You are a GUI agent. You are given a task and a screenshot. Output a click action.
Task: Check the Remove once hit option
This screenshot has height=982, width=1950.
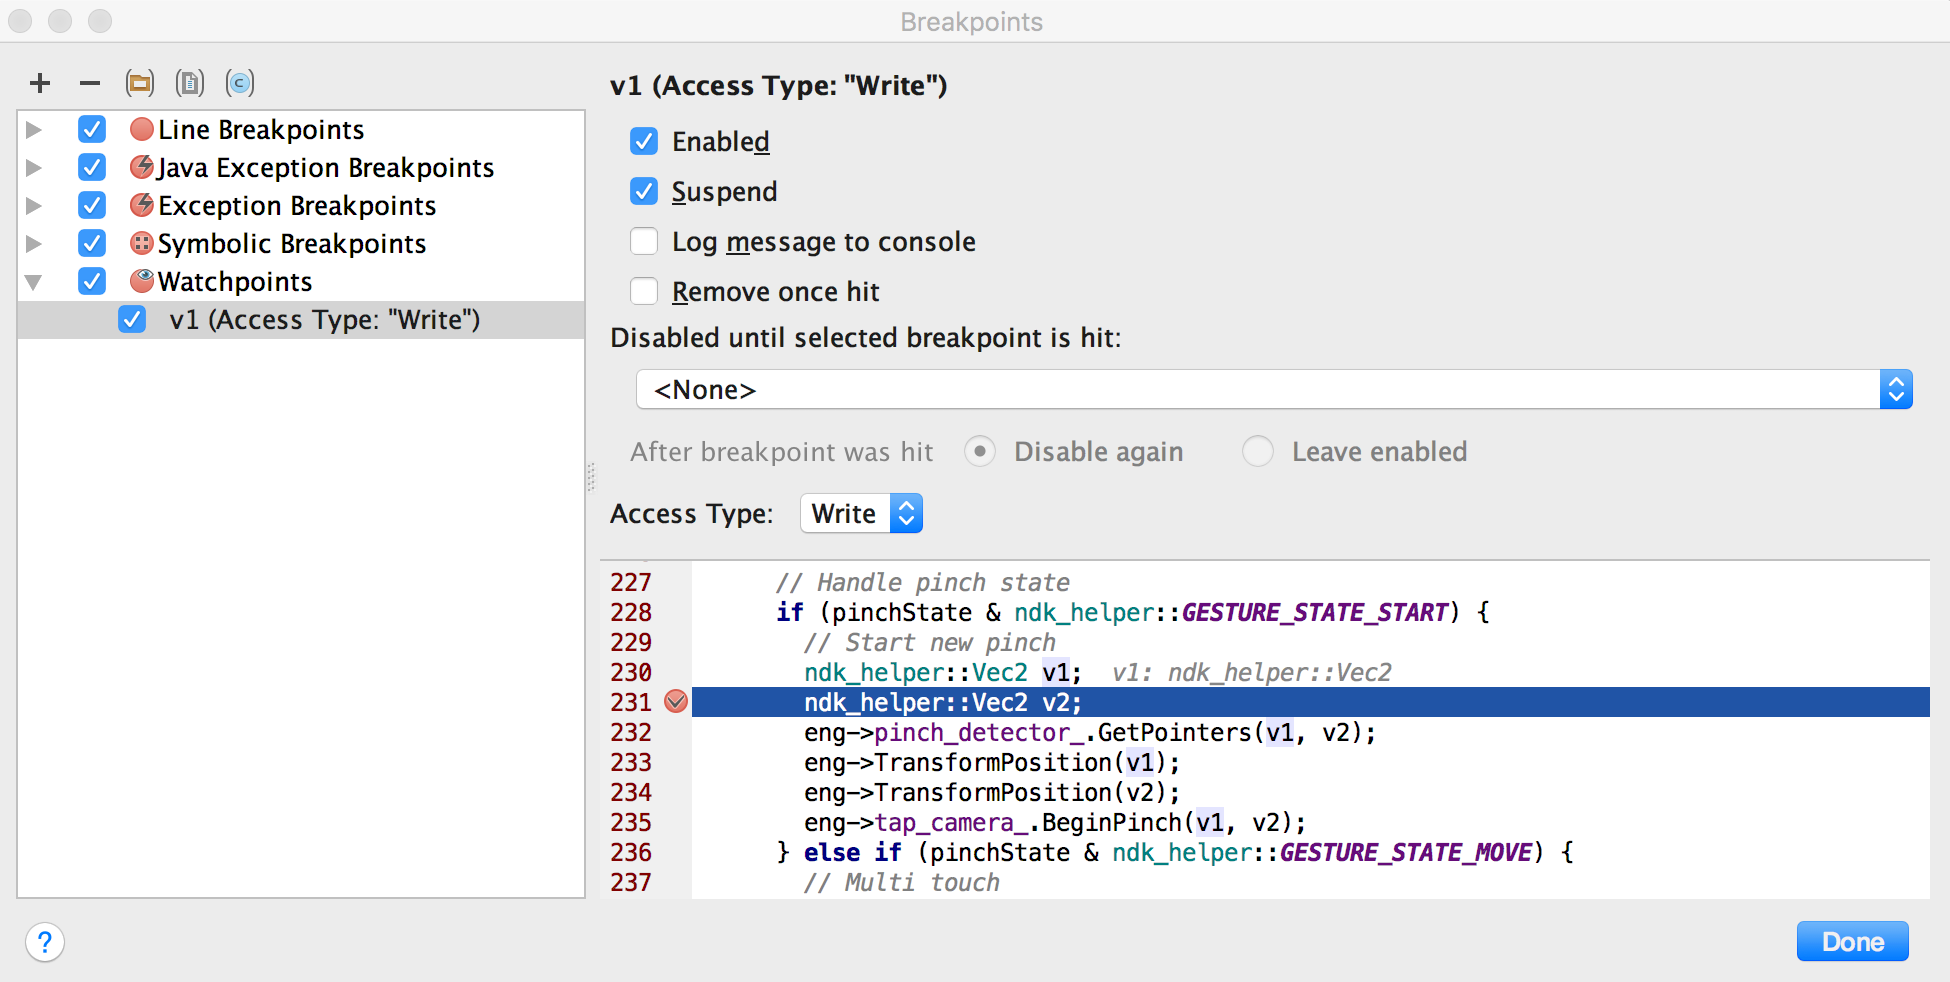(644, 292)
